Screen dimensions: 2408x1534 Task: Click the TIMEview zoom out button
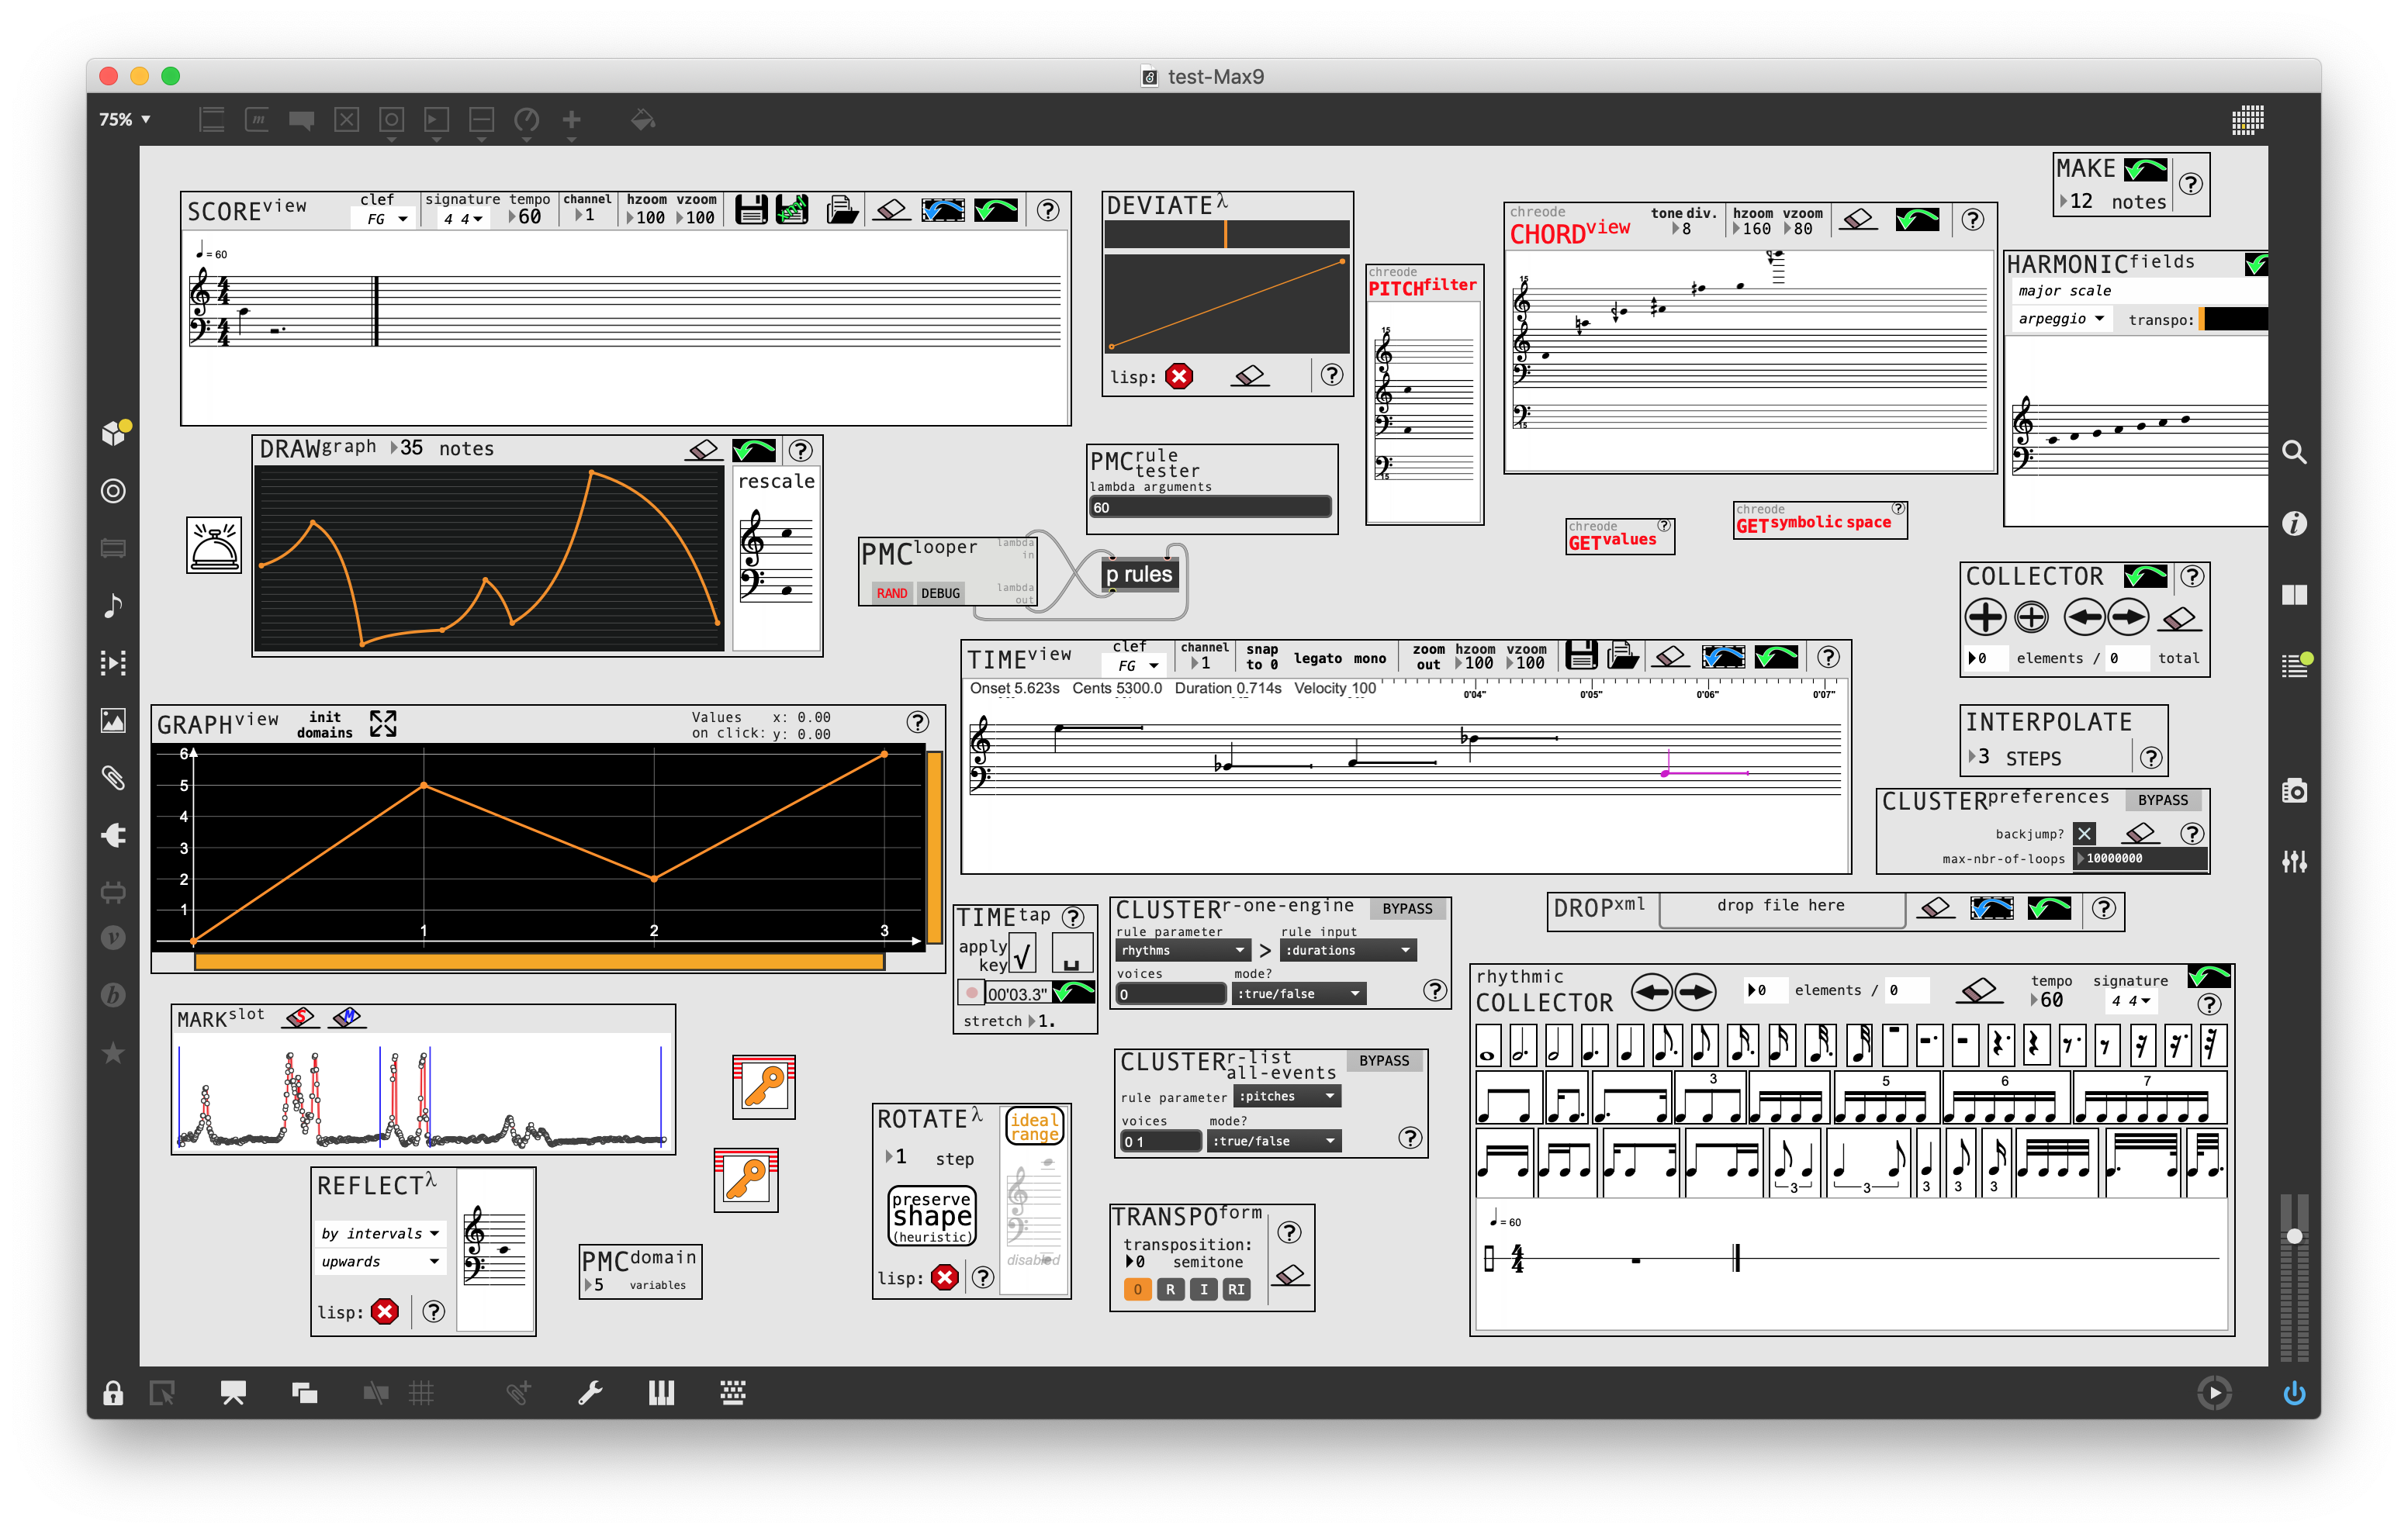1428,657
